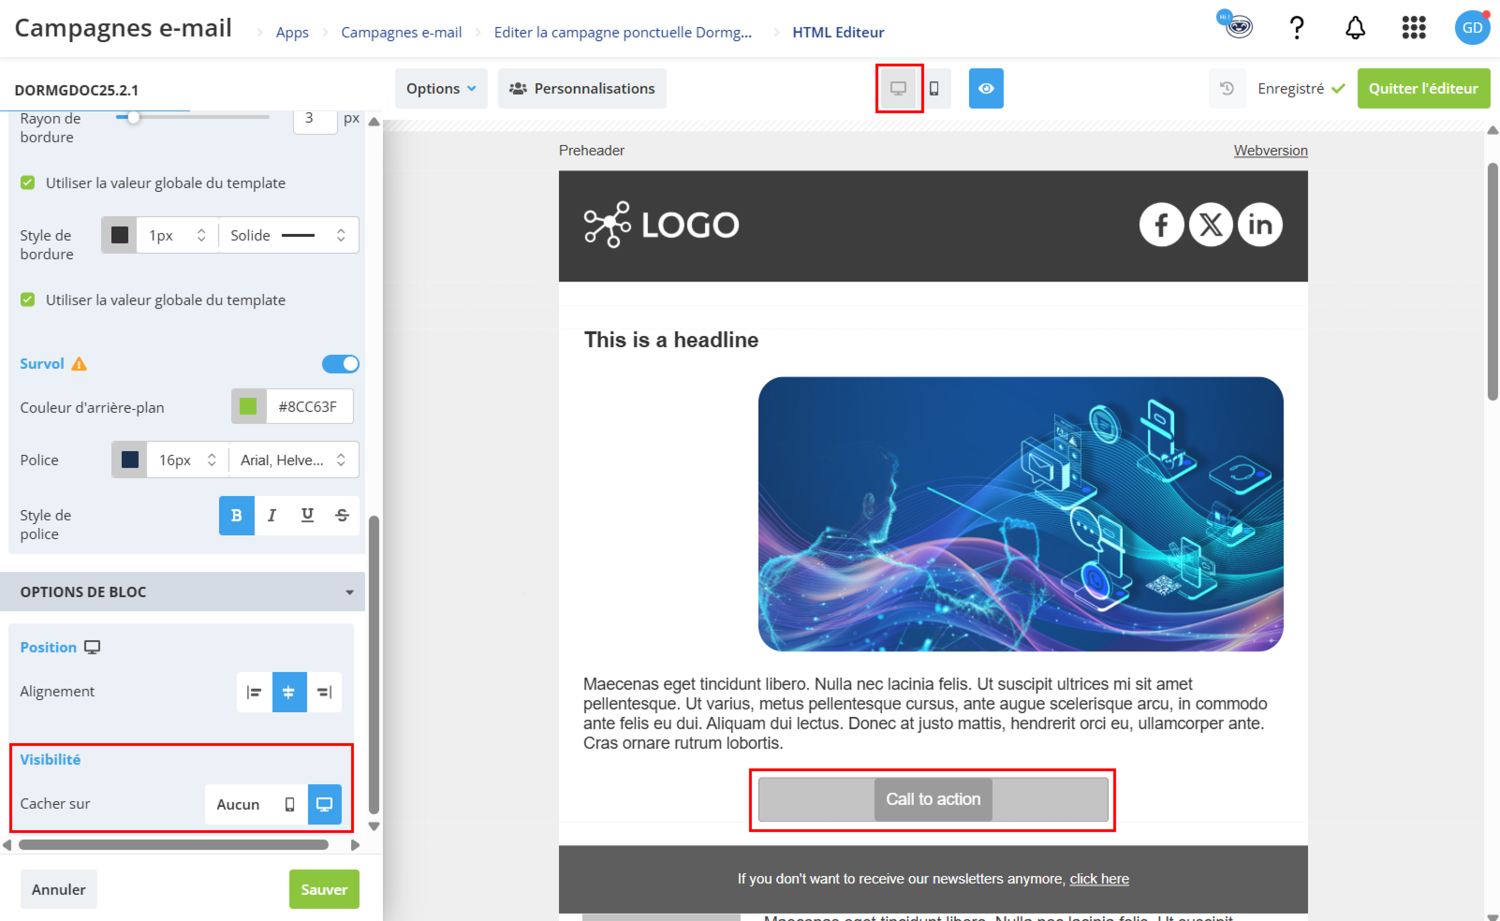
Task: Click the monitor icon next to Position
Action: click(x=92, y=647)
